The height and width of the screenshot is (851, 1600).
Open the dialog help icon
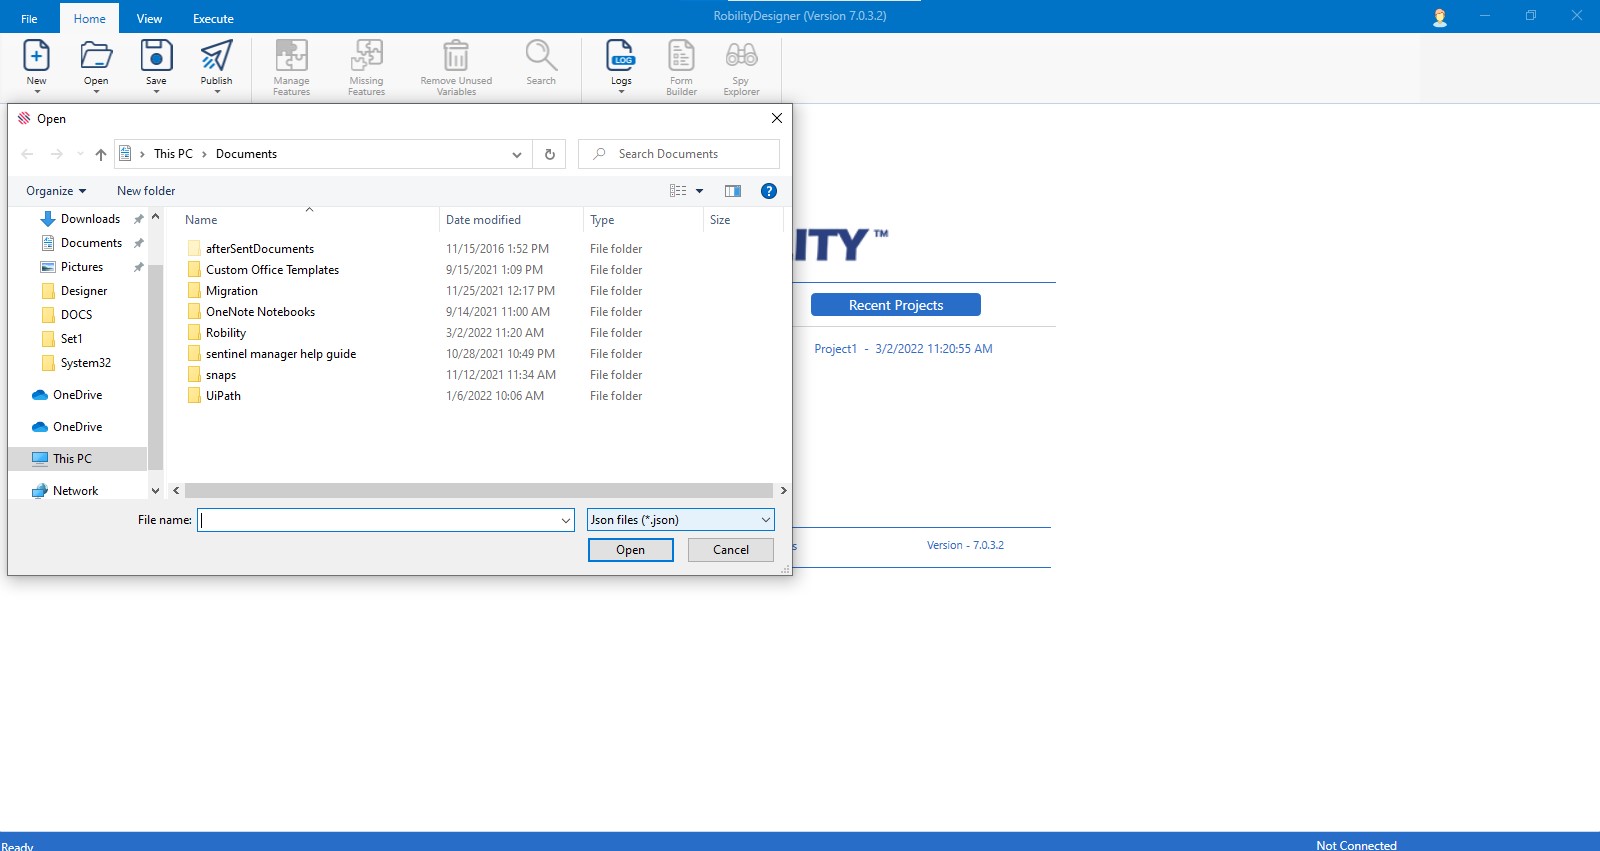pos(769,191)
